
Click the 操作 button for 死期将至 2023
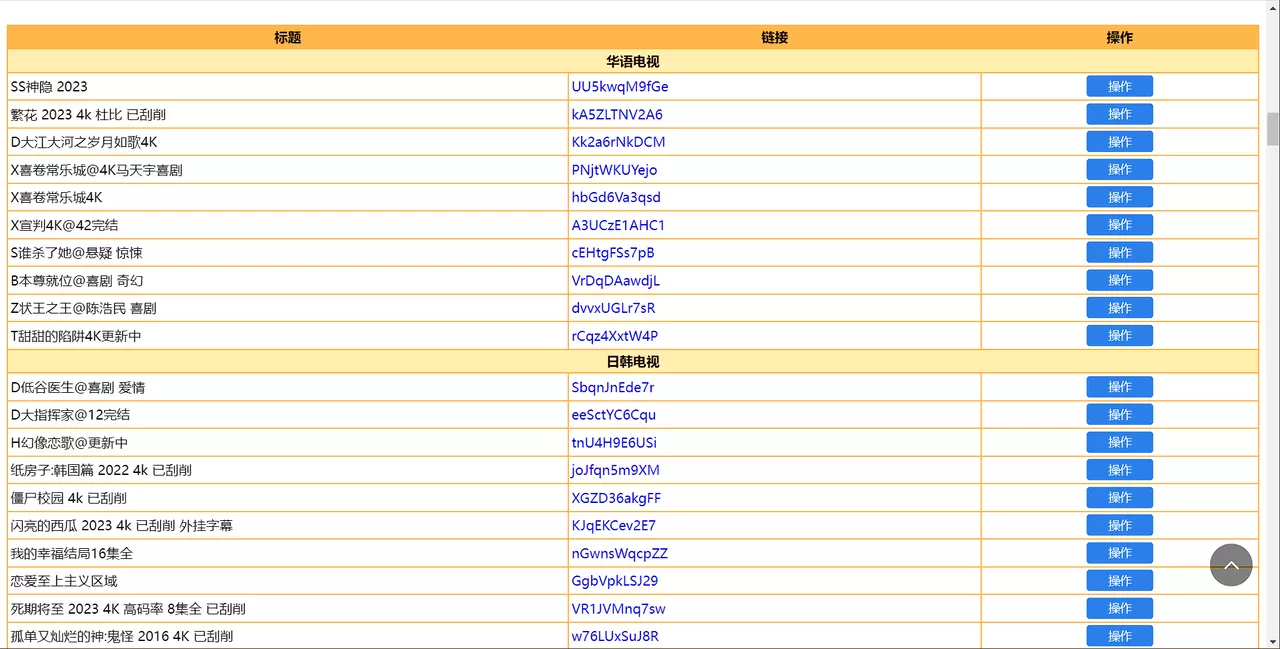[x=1119, y=608]
